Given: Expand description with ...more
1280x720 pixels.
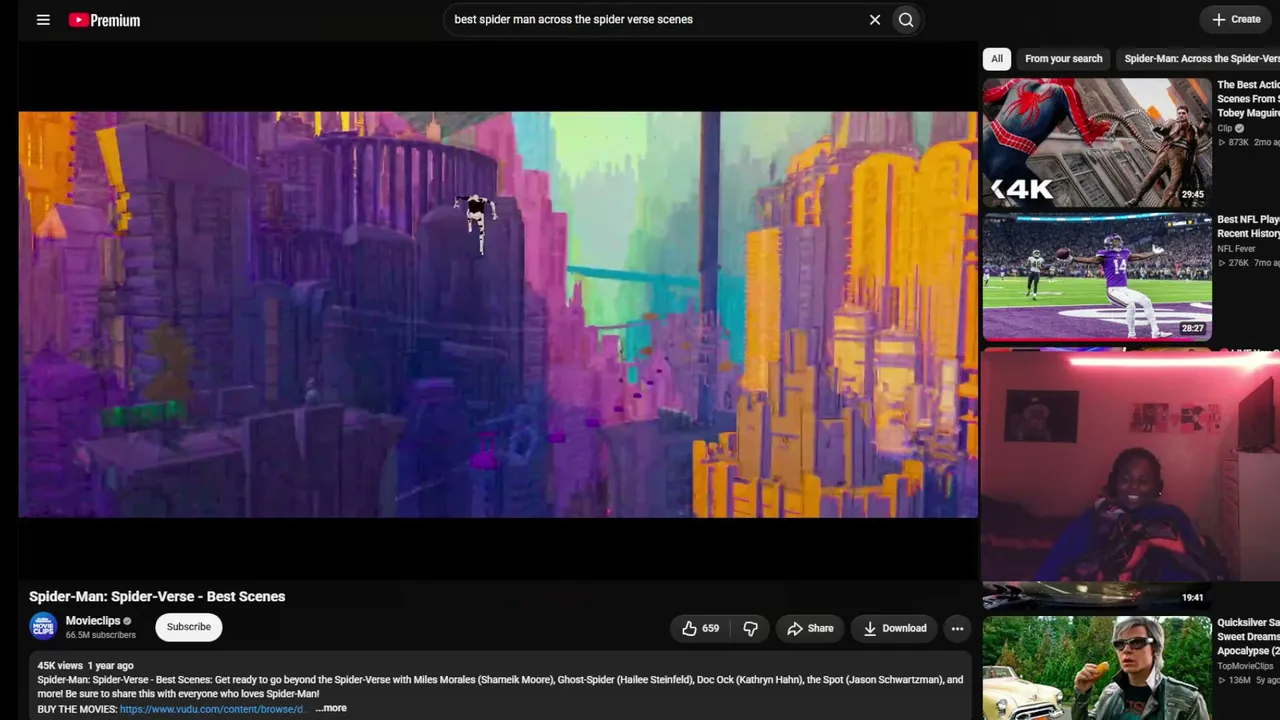Looking at the screenshot, I should 331,708.
